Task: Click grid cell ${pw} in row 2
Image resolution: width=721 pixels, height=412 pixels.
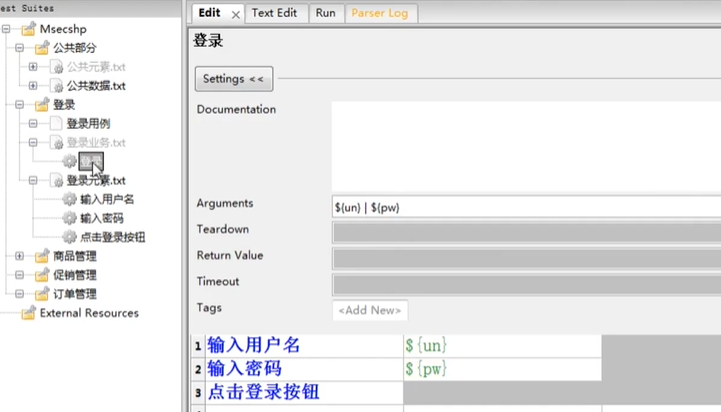Action: [503, 369]
